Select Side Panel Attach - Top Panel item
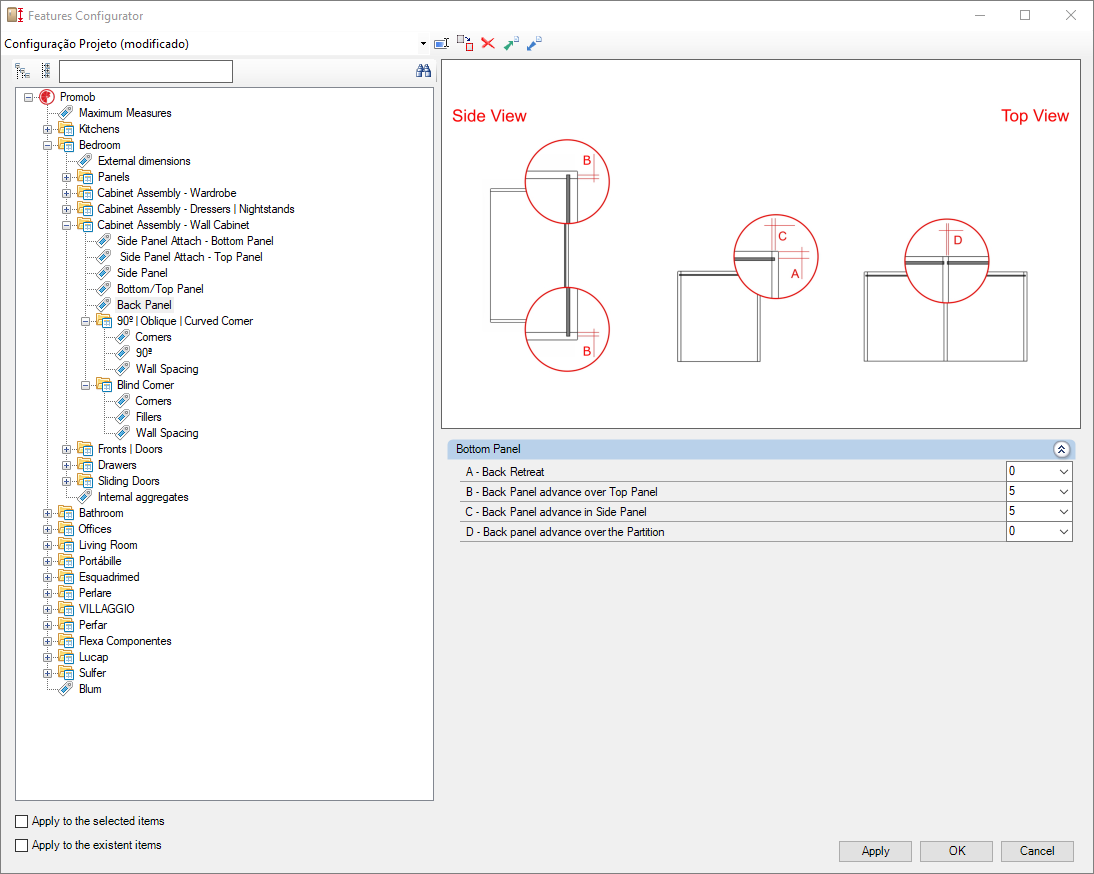The image size is (1094, 874). [x=191, y=257]
